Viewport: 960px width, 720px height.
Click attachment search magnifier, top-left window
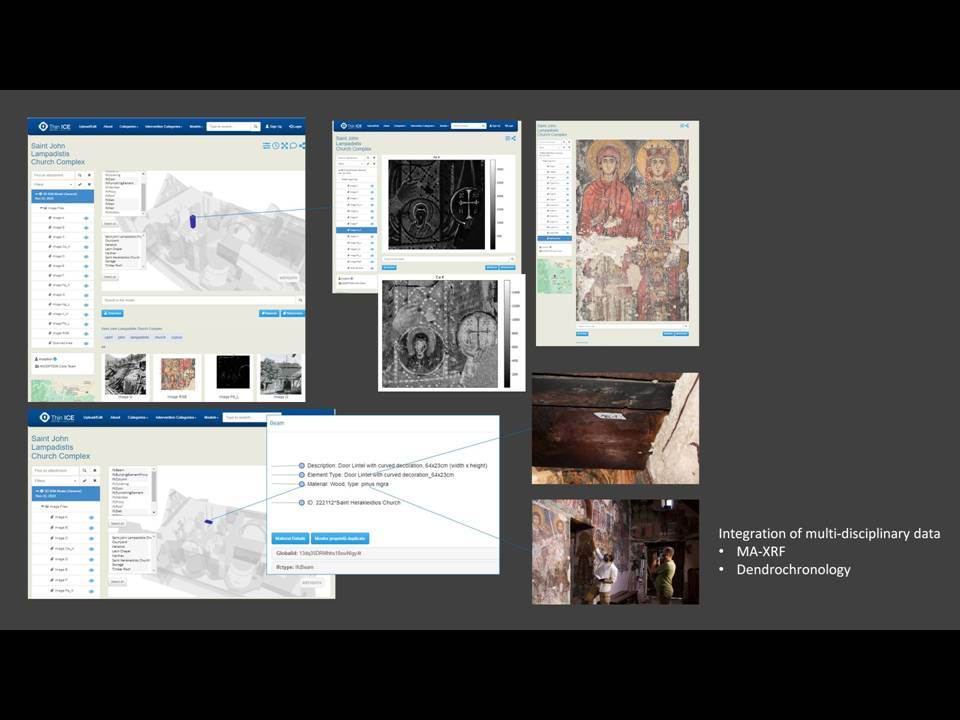(80, 175)
